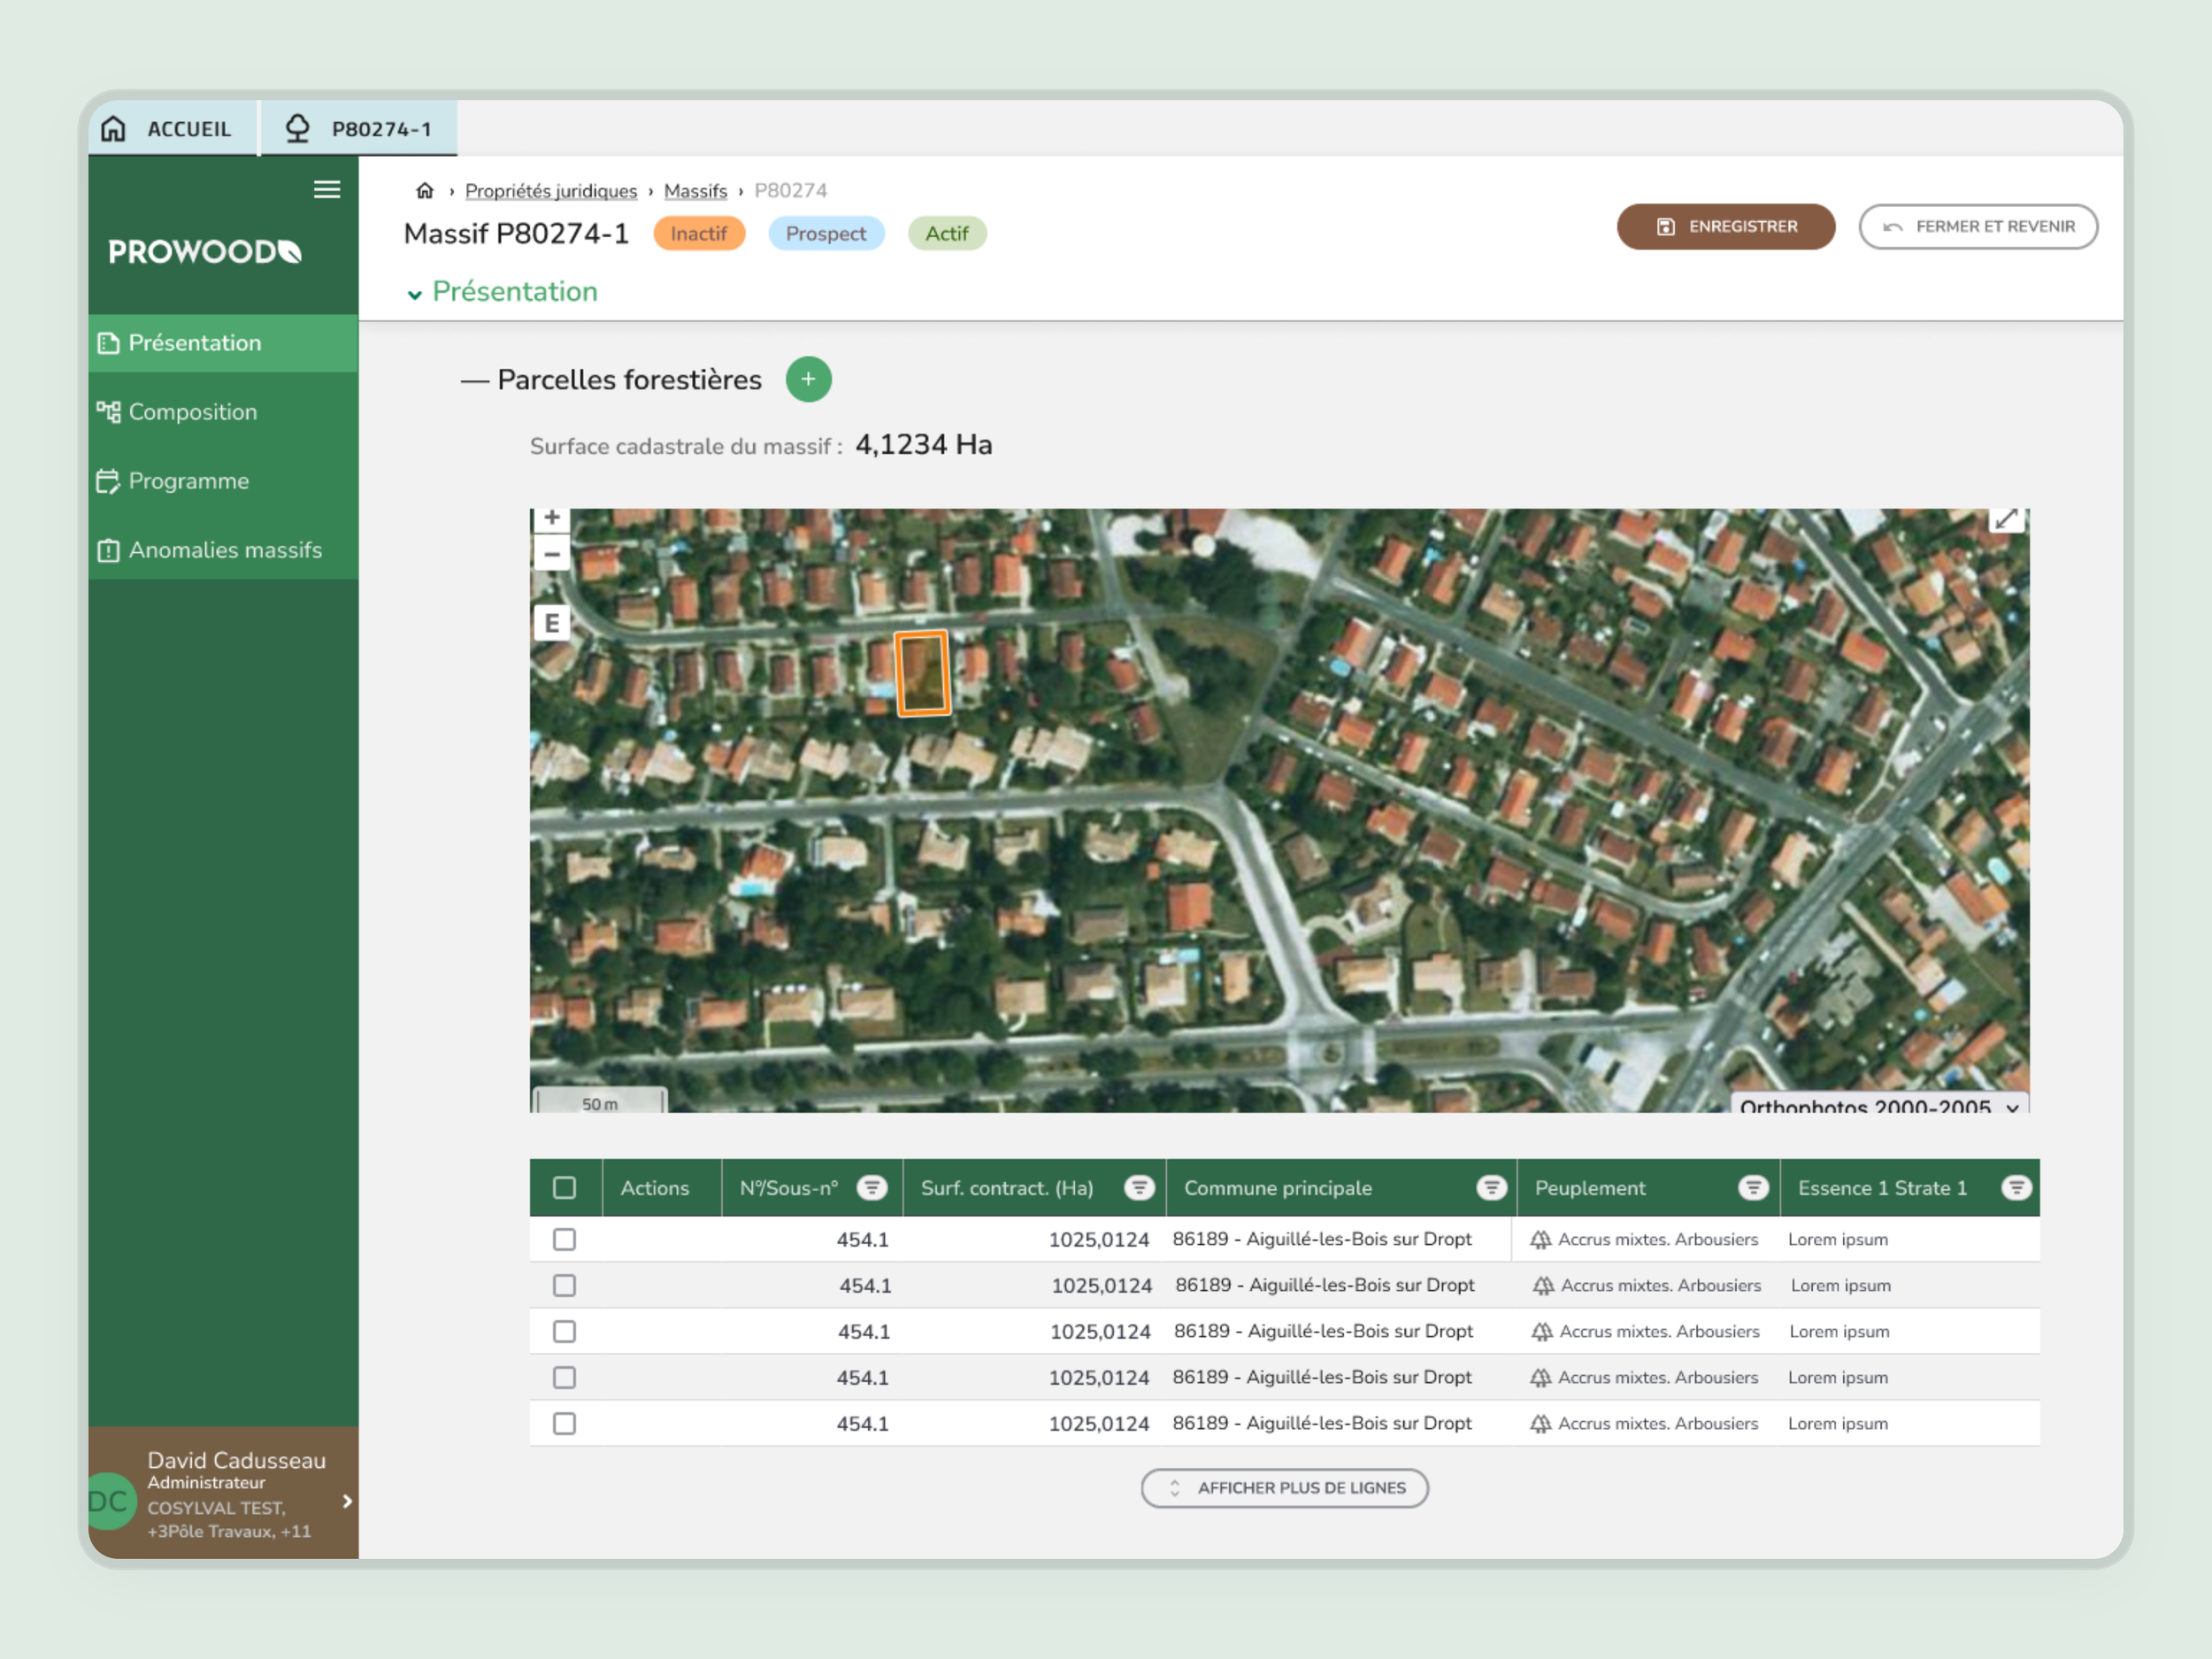
Task: Open Programme in the sidebar
Action: (x=223, y=481)
